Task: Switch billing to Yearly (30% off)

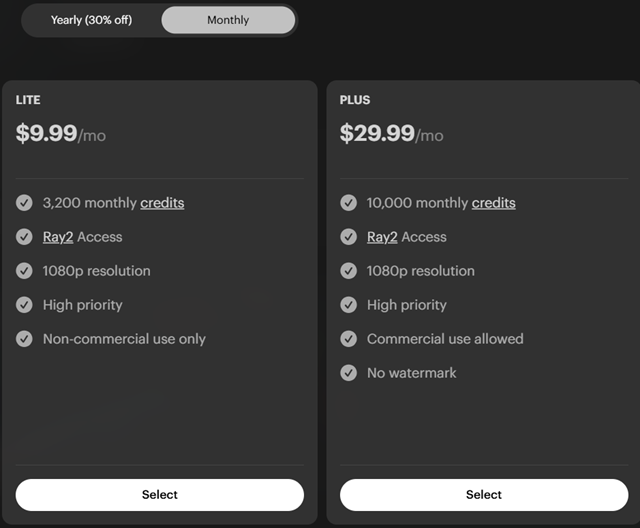Action: pyautogui.click(x=91, y=20)
